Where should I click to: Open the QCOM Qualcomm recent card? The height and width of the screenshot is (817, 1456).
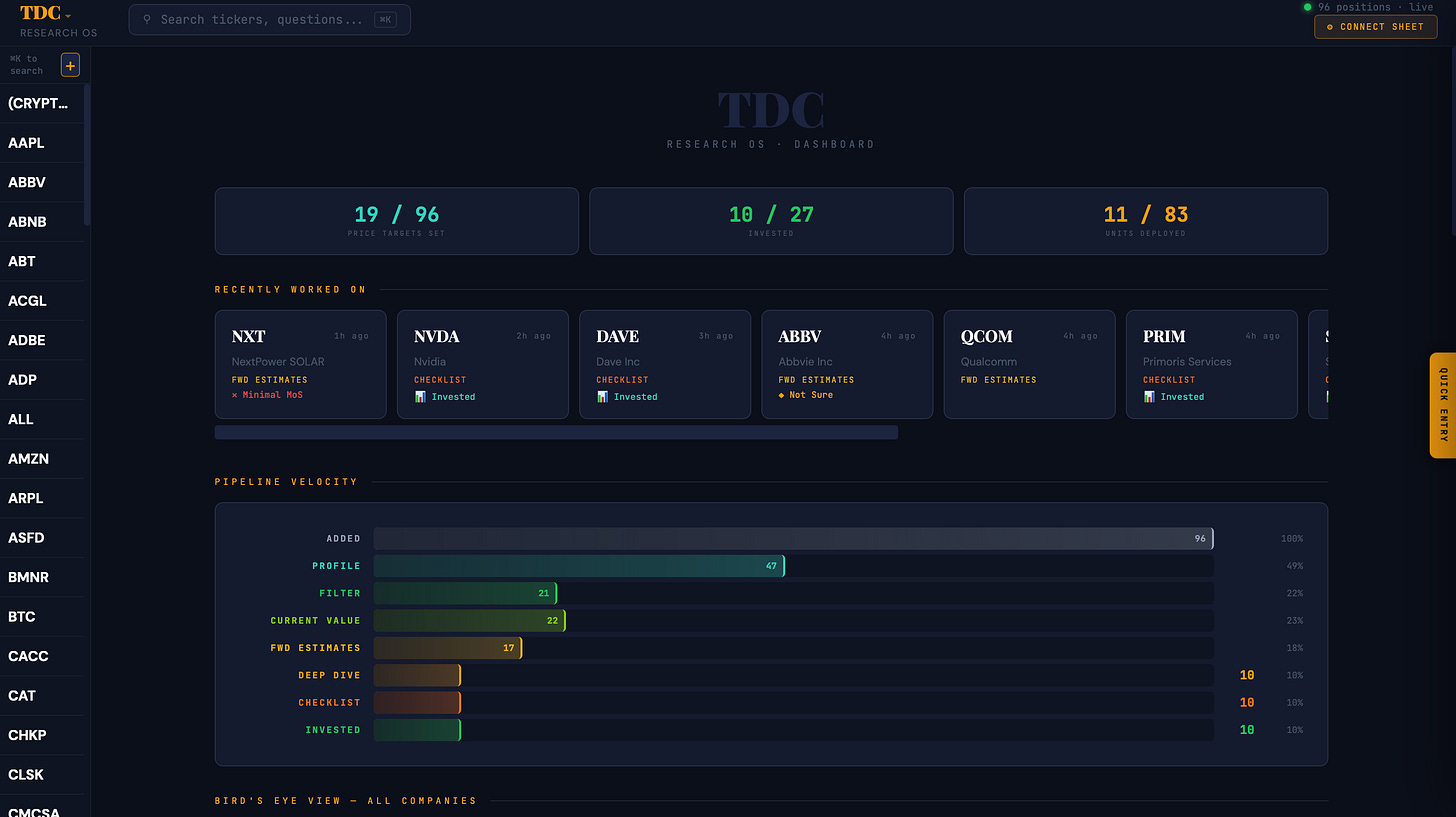pyautogui.click(x=1030, y=364)
